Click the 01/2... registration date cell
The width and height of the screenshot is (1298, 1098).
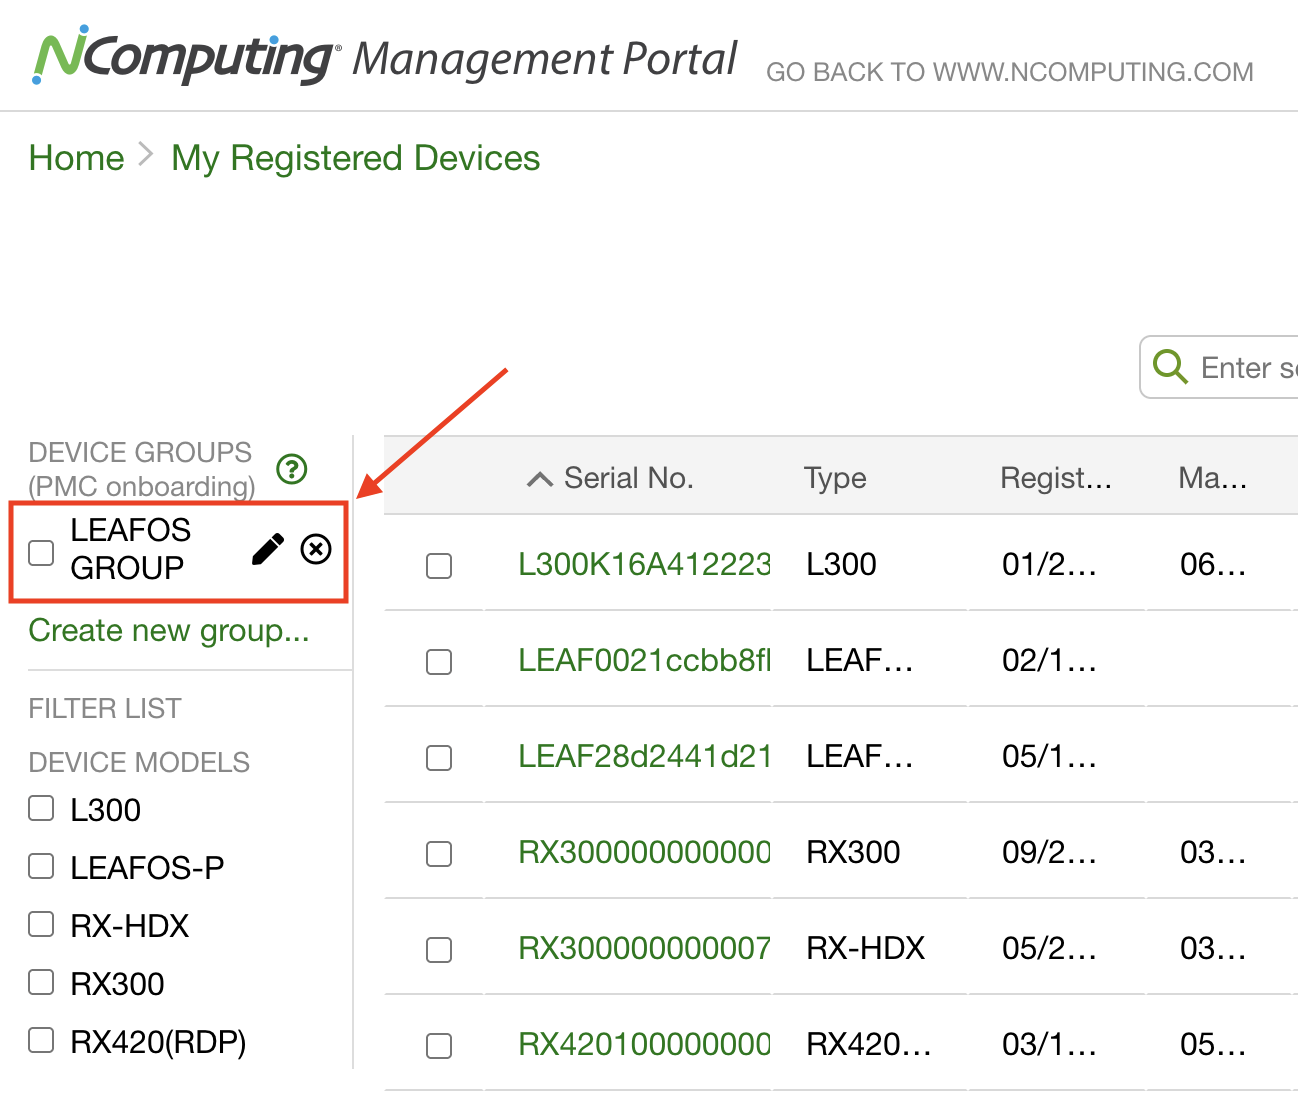coord(1049,564)
